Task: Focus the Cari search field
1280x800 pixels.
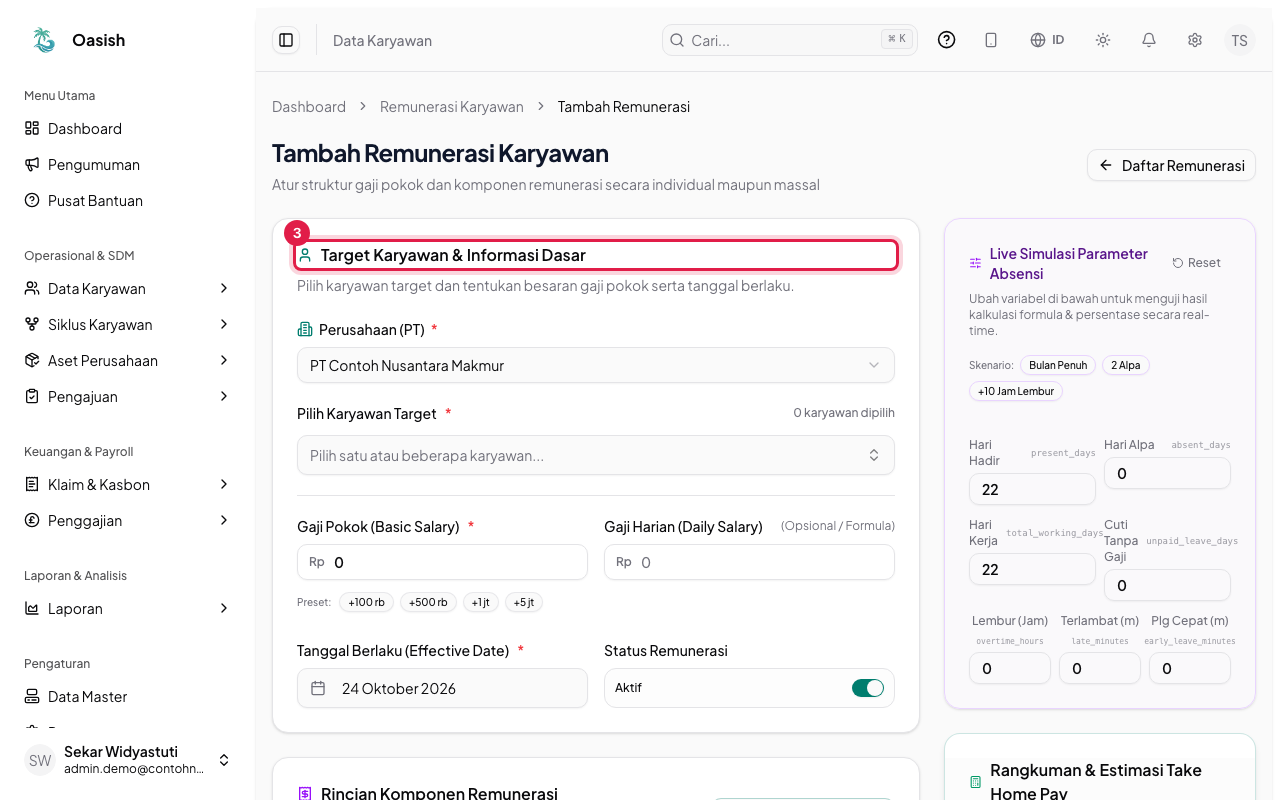Action: 790,40
